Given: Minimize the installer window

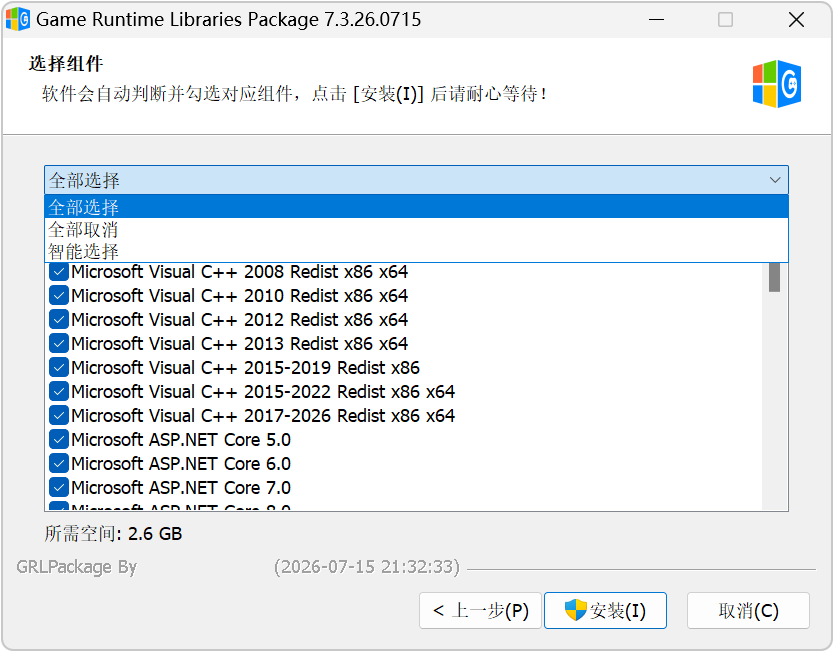Looking at the screenshot, I should [x=656, y=20].
